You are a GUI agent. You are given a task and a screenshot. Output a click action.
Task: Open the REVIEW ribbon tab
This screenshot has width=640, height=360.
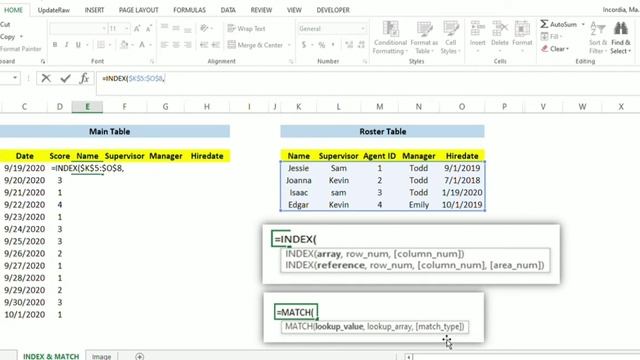pos(261,10)
